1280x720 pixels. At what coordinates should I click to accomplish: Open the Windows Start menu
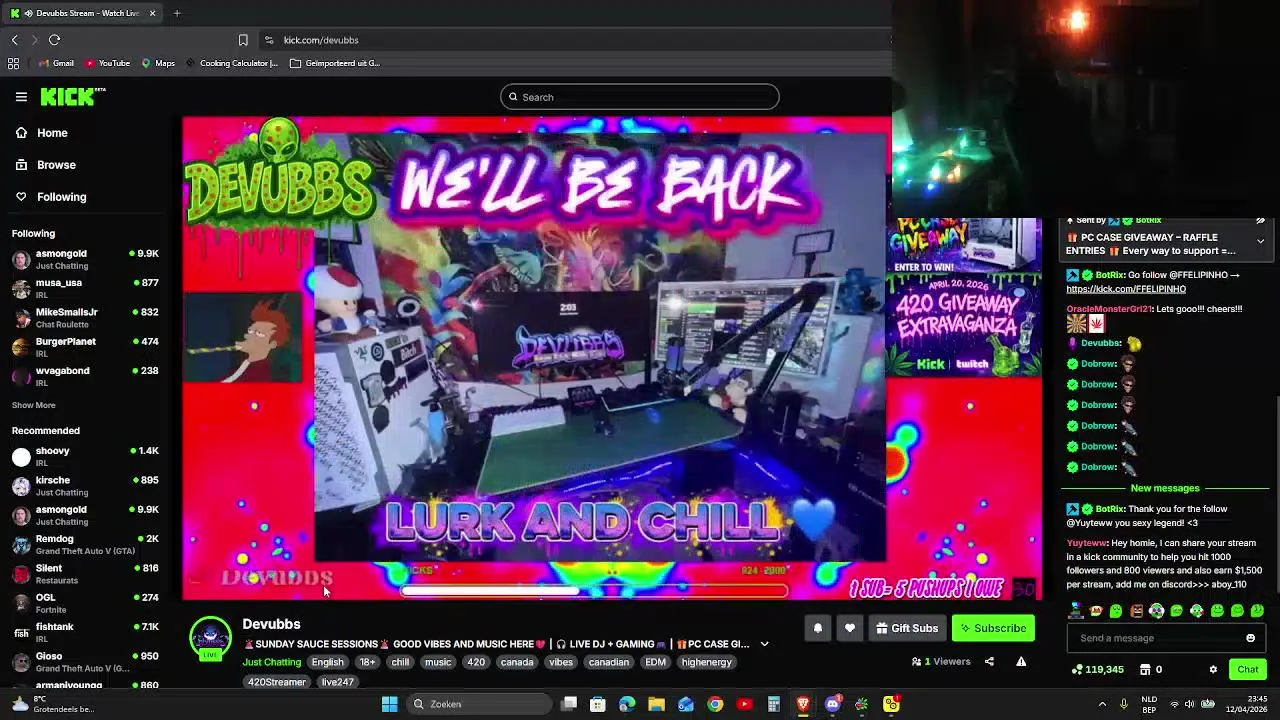(389, 704)
